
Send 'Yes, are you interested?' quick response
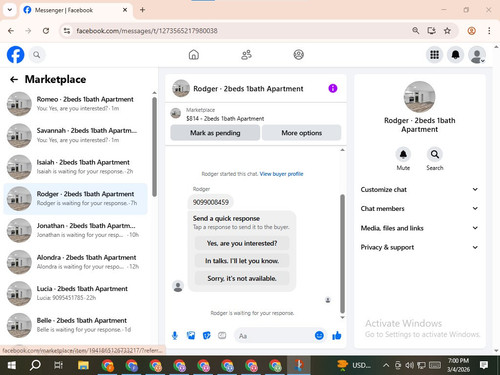coord(242,243)
